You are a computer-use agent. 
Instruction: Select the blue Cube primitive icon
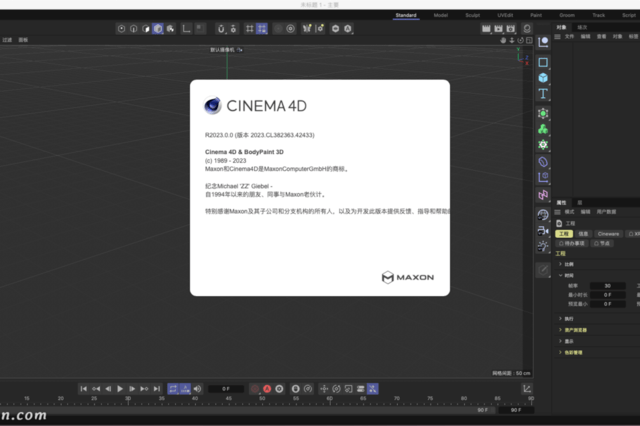point(543,78)
